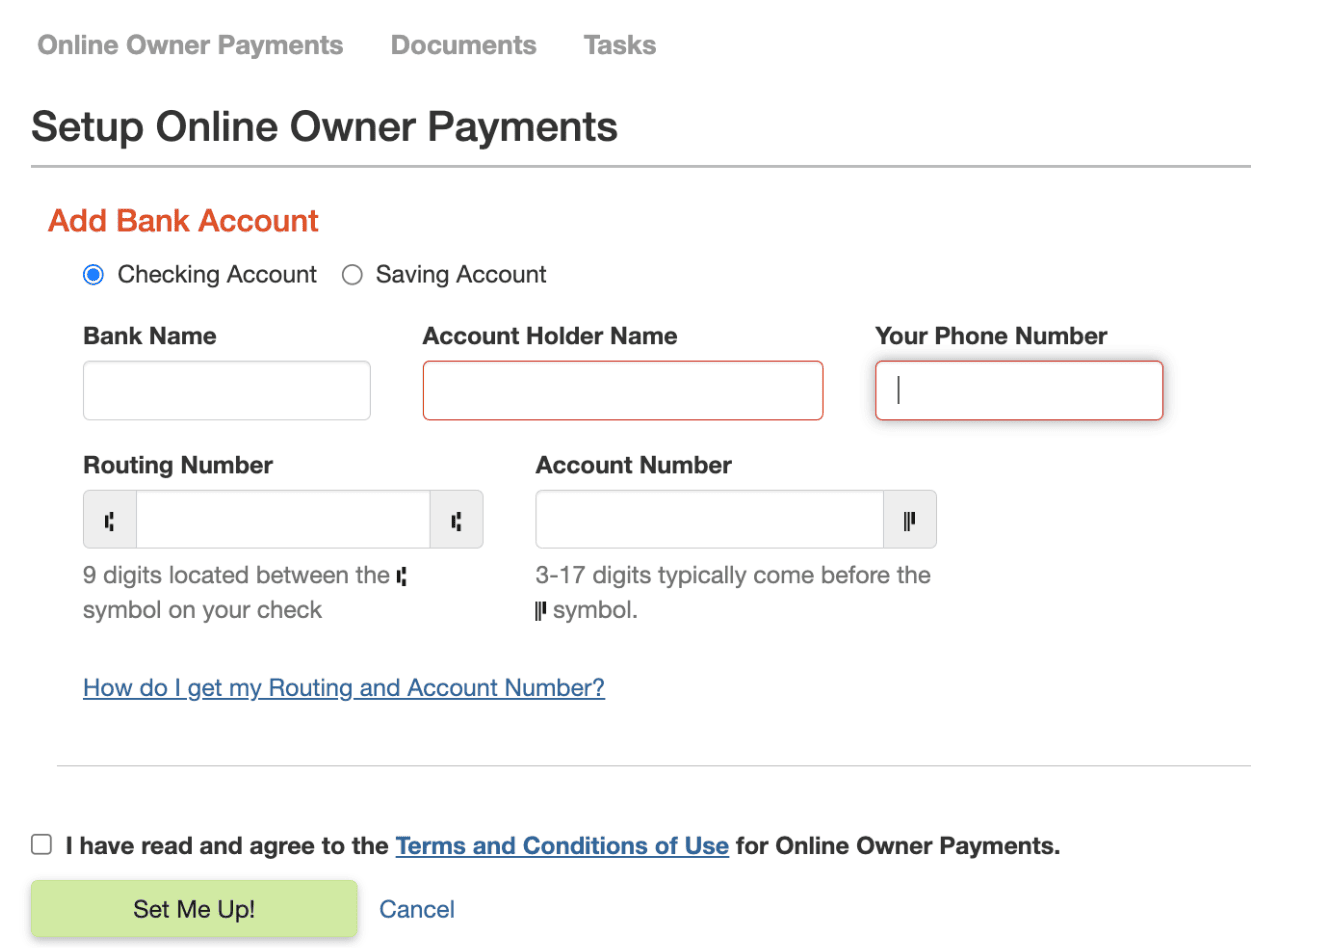1320x948 pixels.
Task: Switch to the Documents tab
Action: pos(463,45)
